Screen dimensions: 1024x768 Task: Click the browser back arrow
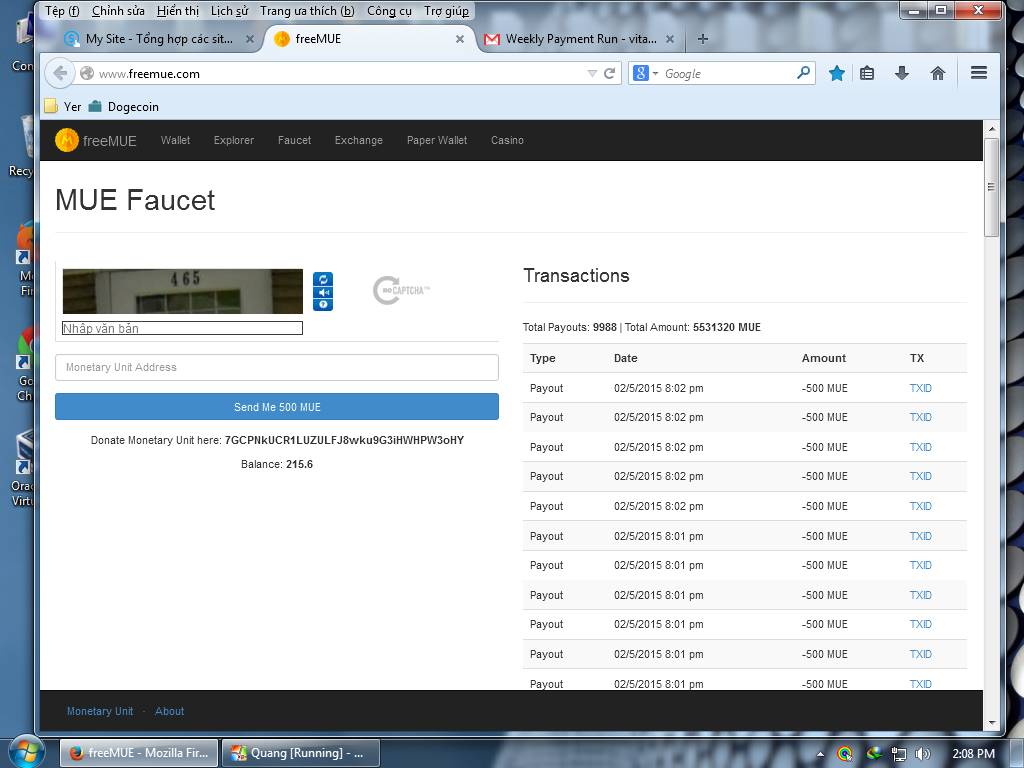(59, 73)
